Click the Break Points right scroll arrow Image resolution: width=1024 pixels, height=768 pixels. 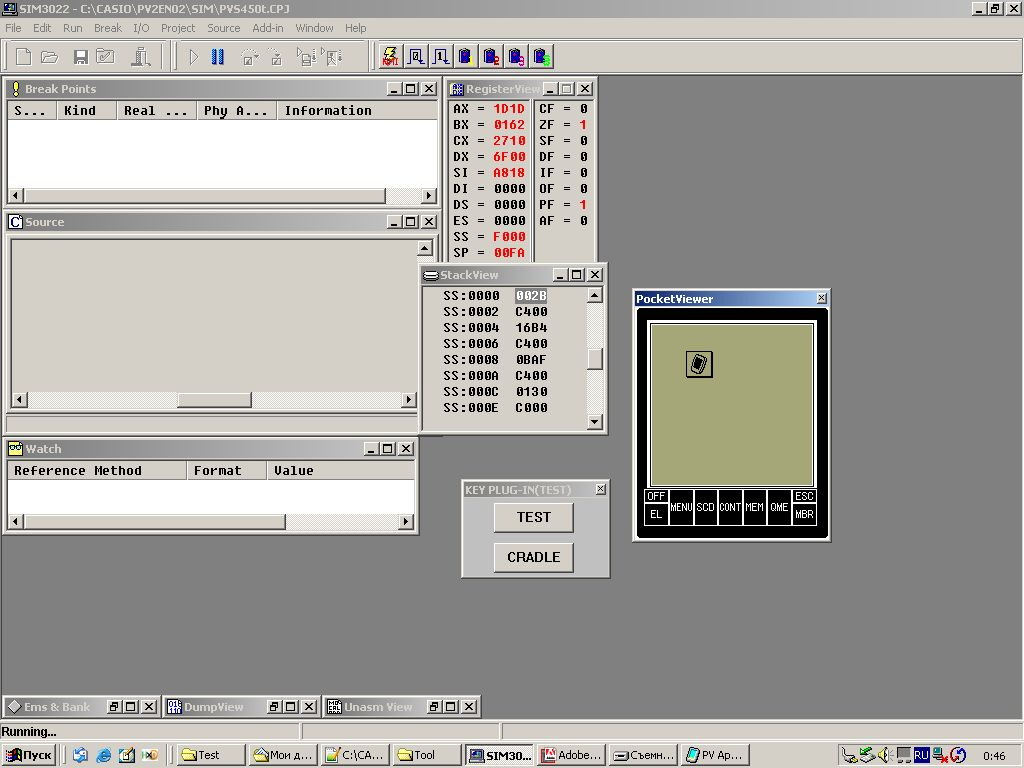[x=428, y=195]
